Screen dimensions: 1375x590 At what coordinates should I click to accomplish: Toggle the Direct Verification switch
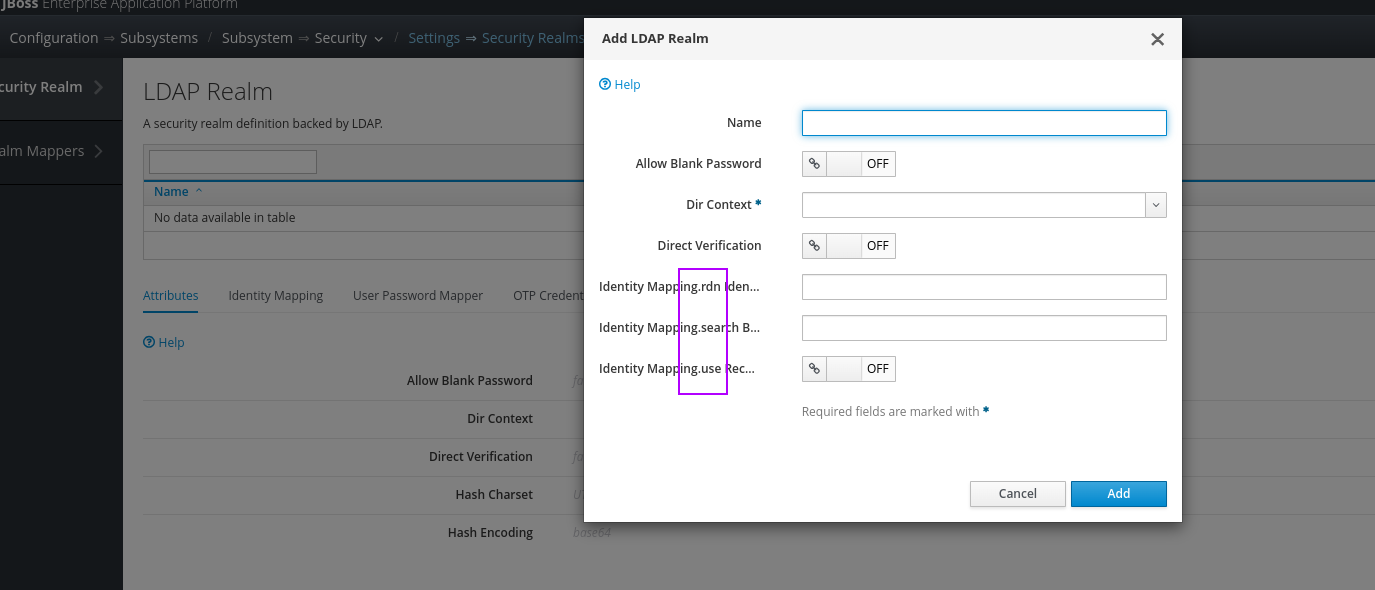click(x=861, y=246)
